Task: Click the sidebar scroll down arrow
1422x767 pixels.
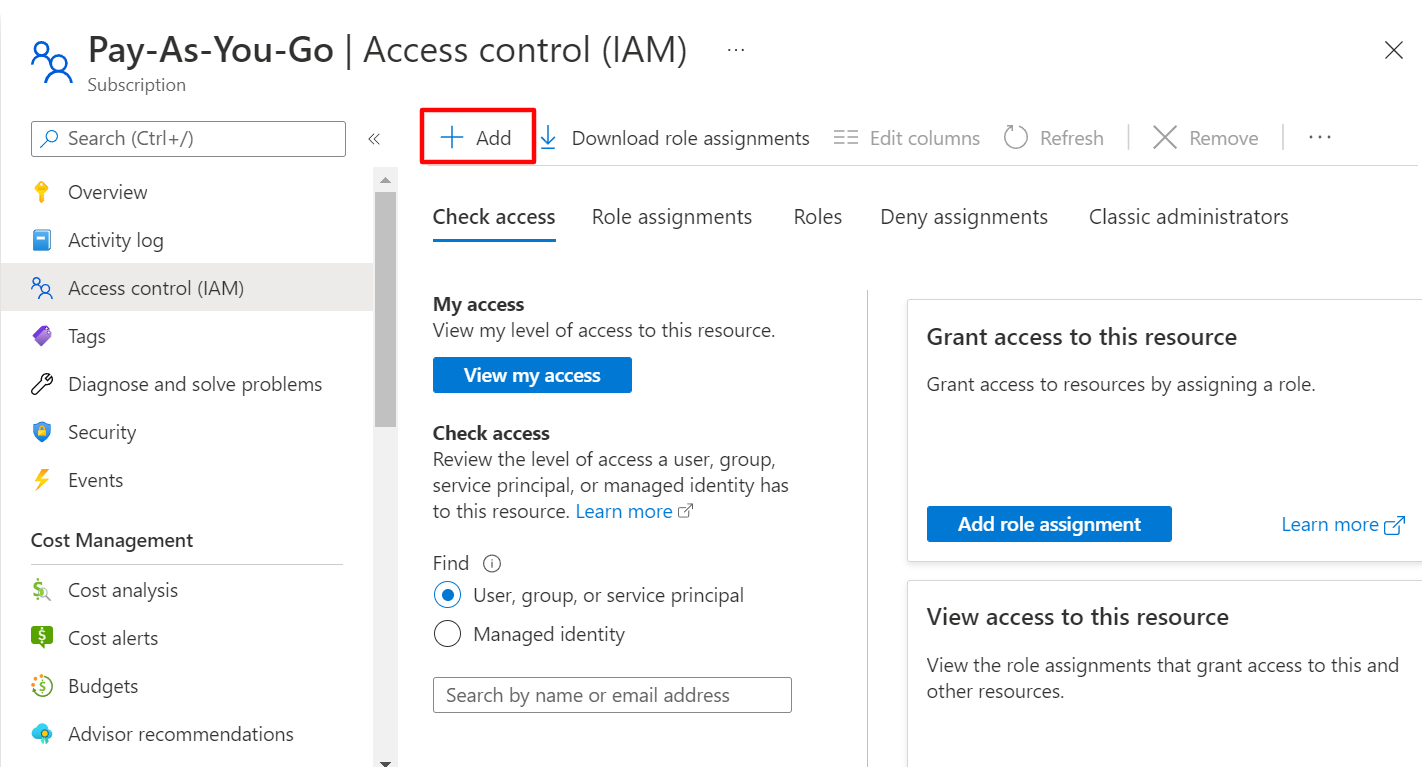Action: 385,762
